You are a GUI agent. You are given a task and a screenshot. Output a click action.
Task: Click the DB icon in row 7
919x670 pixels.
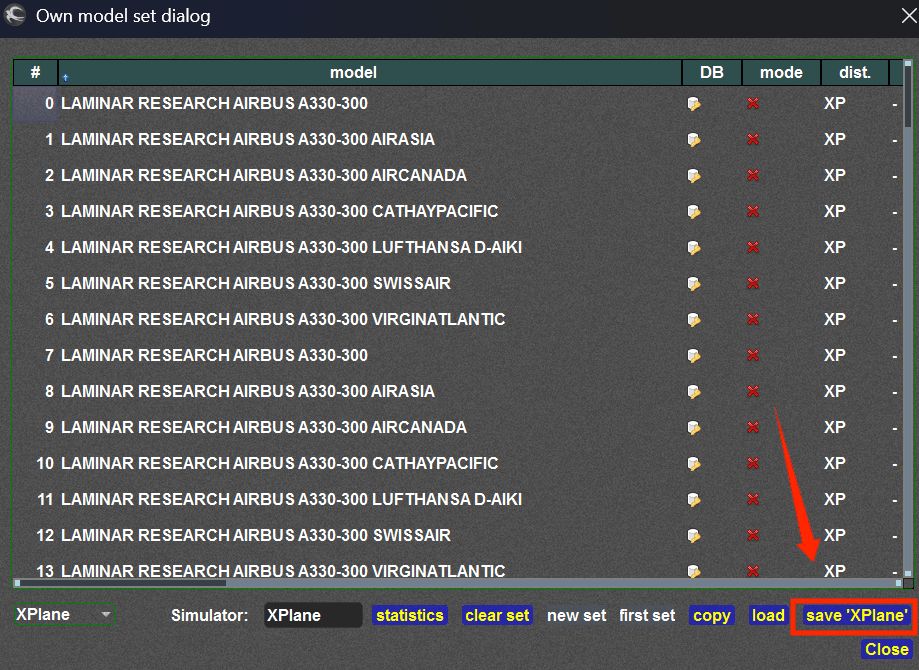click(x=694, y=356)
